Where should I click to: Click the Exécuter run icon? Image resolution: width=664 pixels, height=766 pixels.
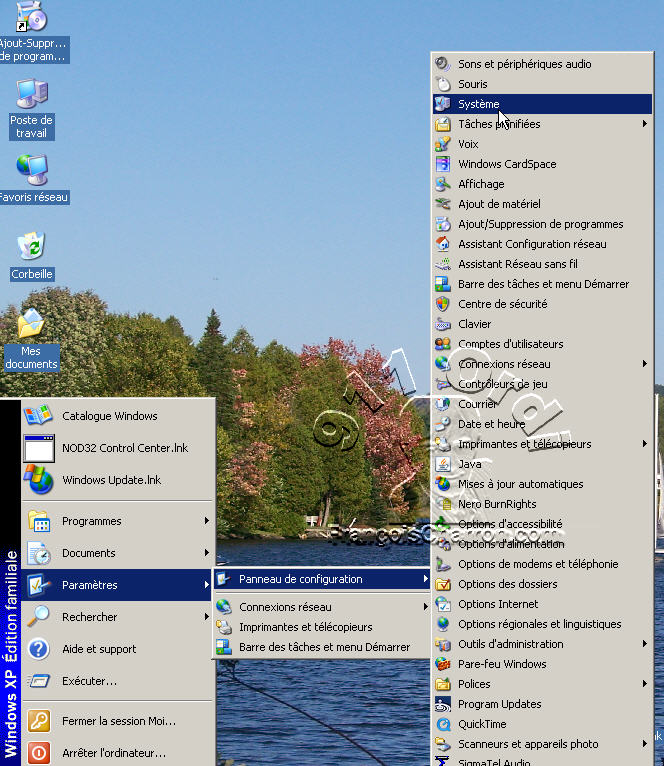click(x=39, y=681)
